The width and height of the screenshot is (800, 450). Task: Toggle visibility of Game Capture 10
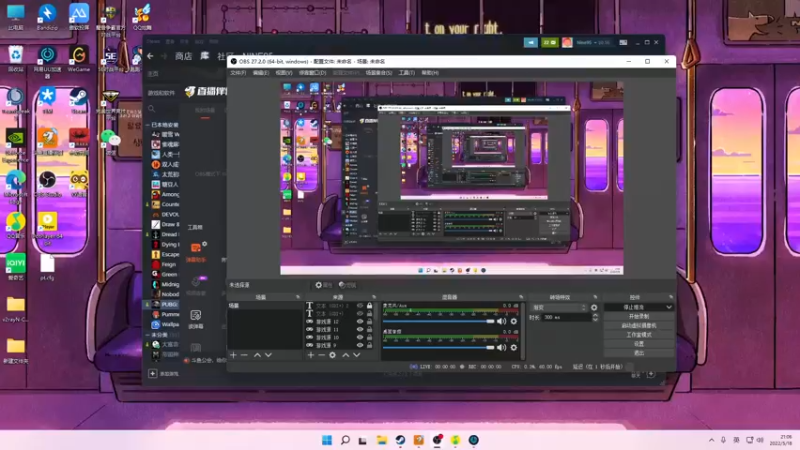(360, 337)
